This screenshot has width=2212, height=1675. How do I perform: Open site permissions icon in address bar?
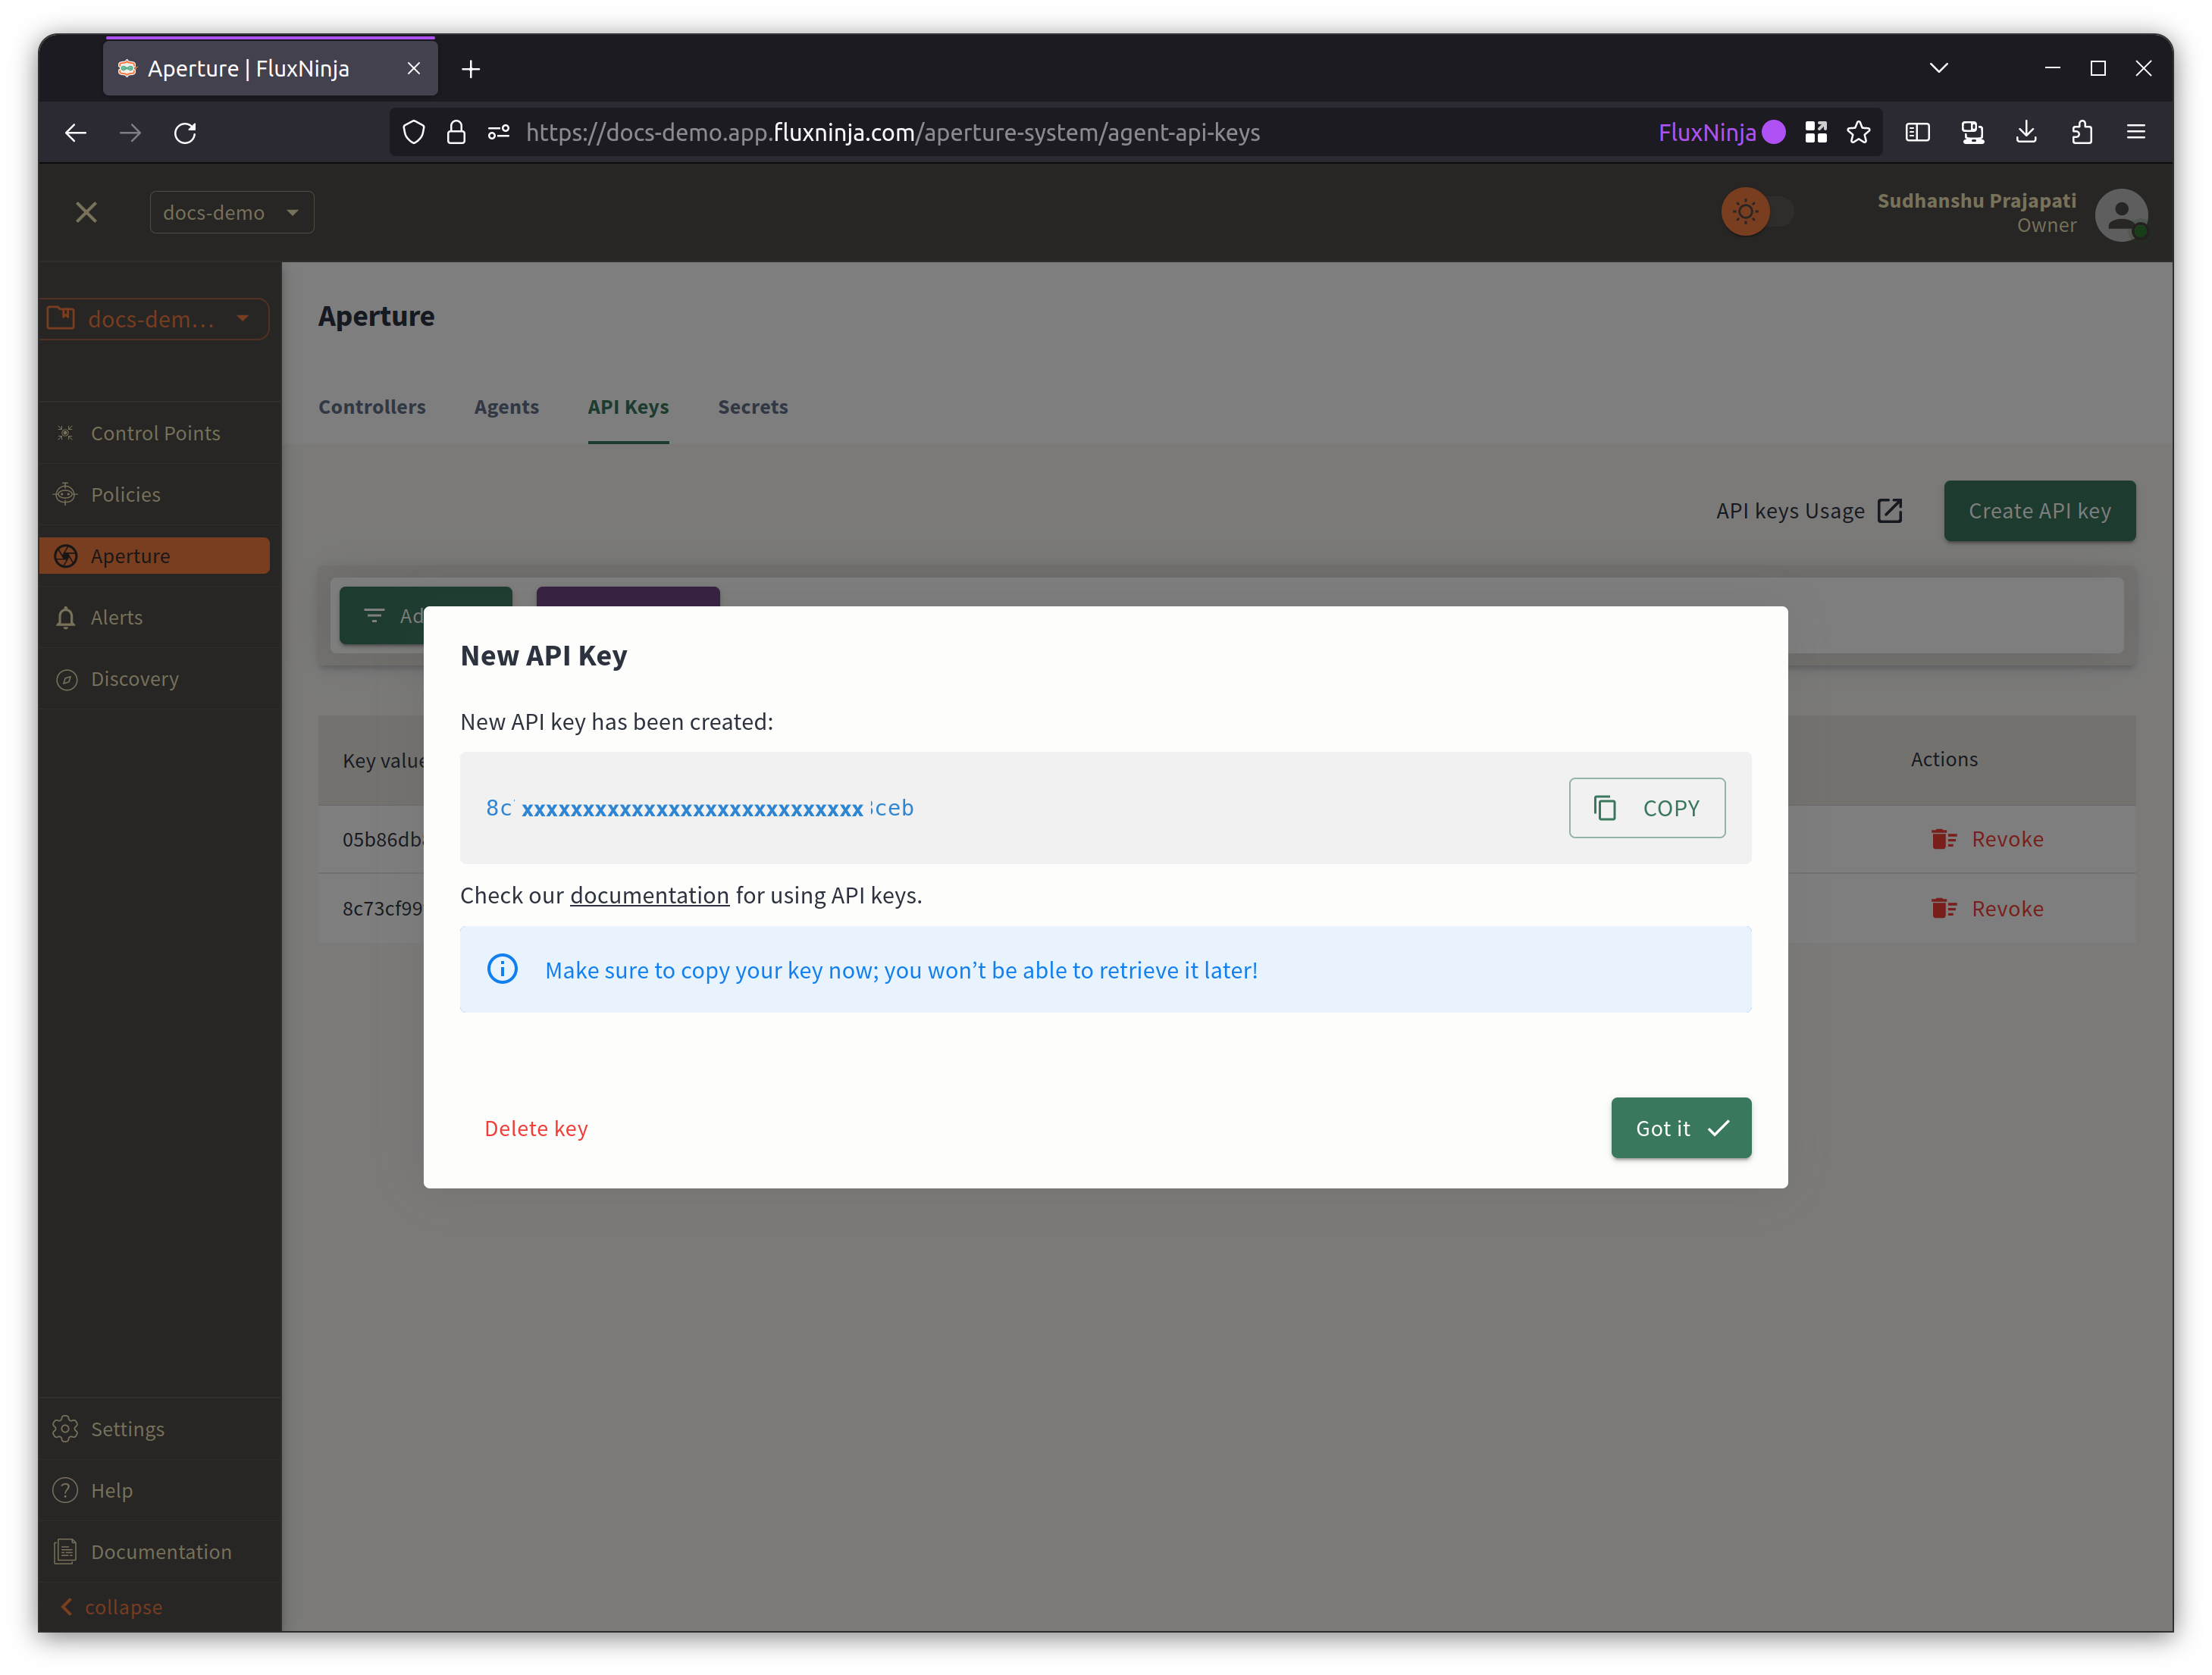(x=499, y=132)
